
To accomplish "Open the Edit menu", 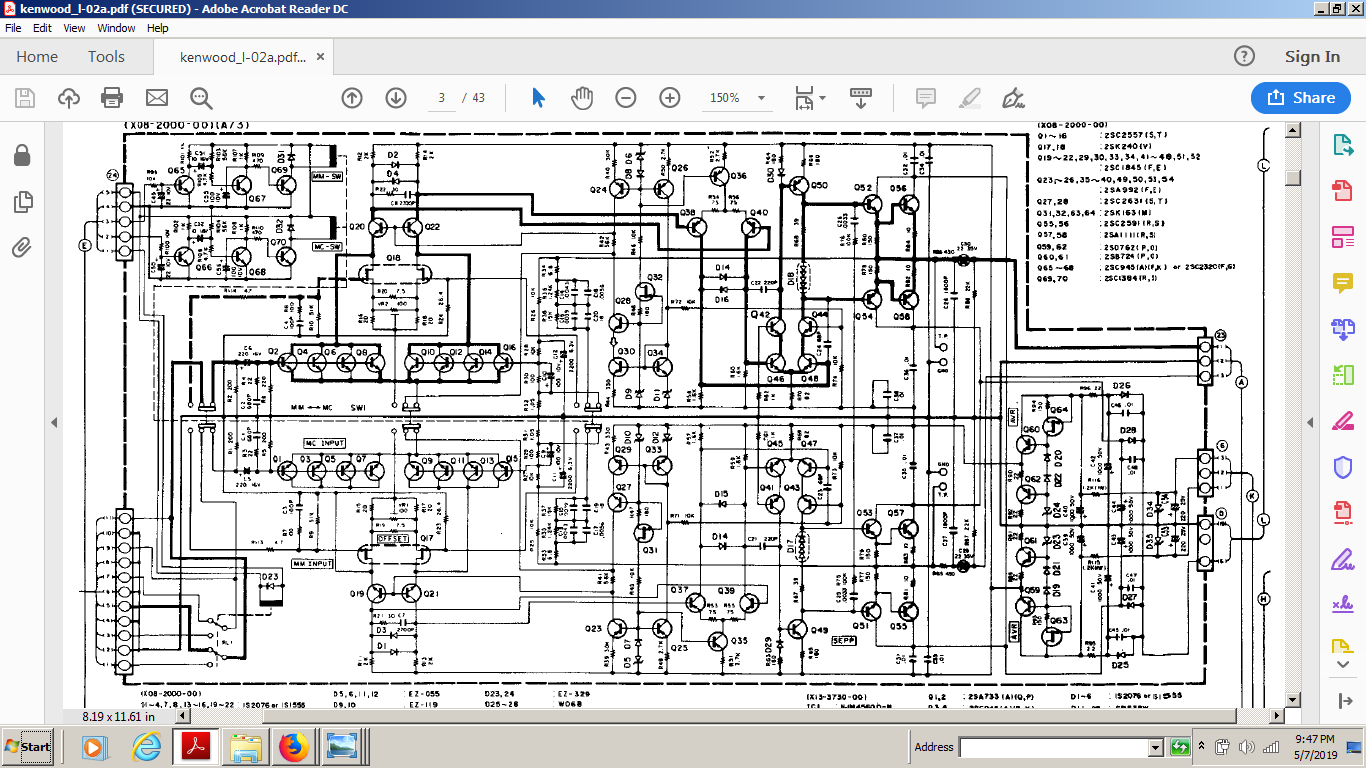I will pos(42,28).
